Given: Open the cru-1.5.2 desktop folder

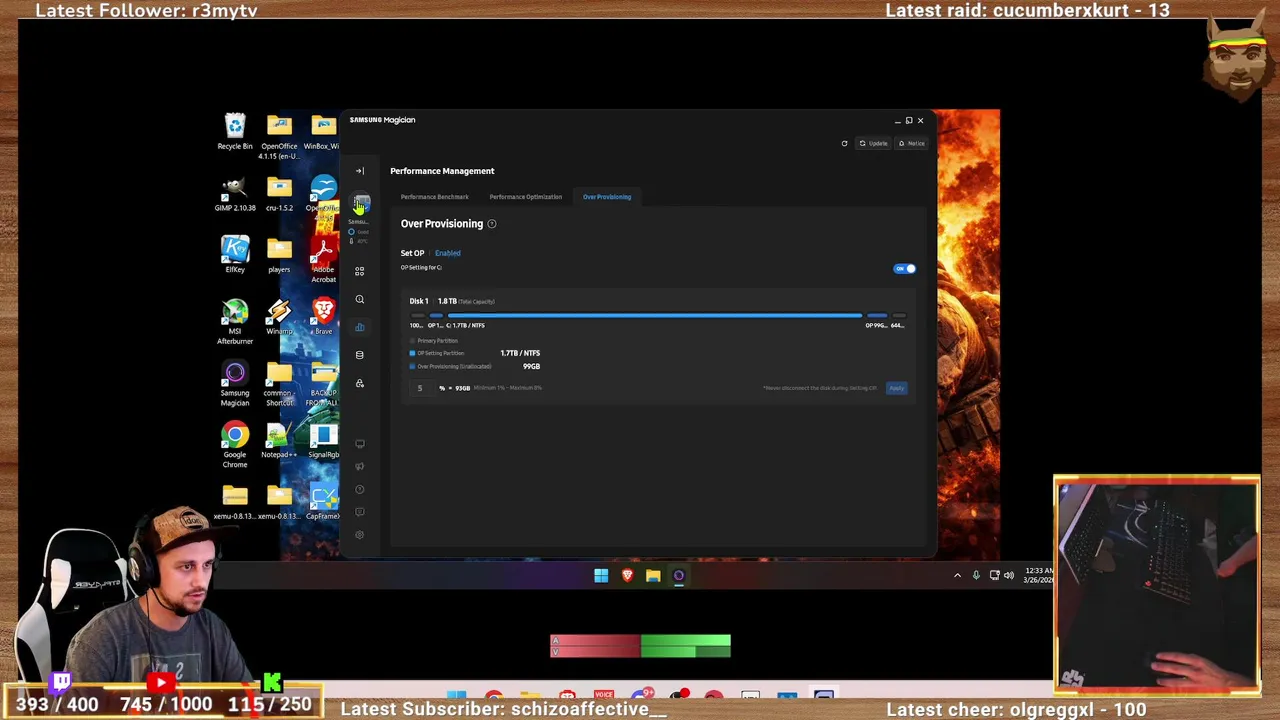Looking at the screenshot, I should pos(279,194).
